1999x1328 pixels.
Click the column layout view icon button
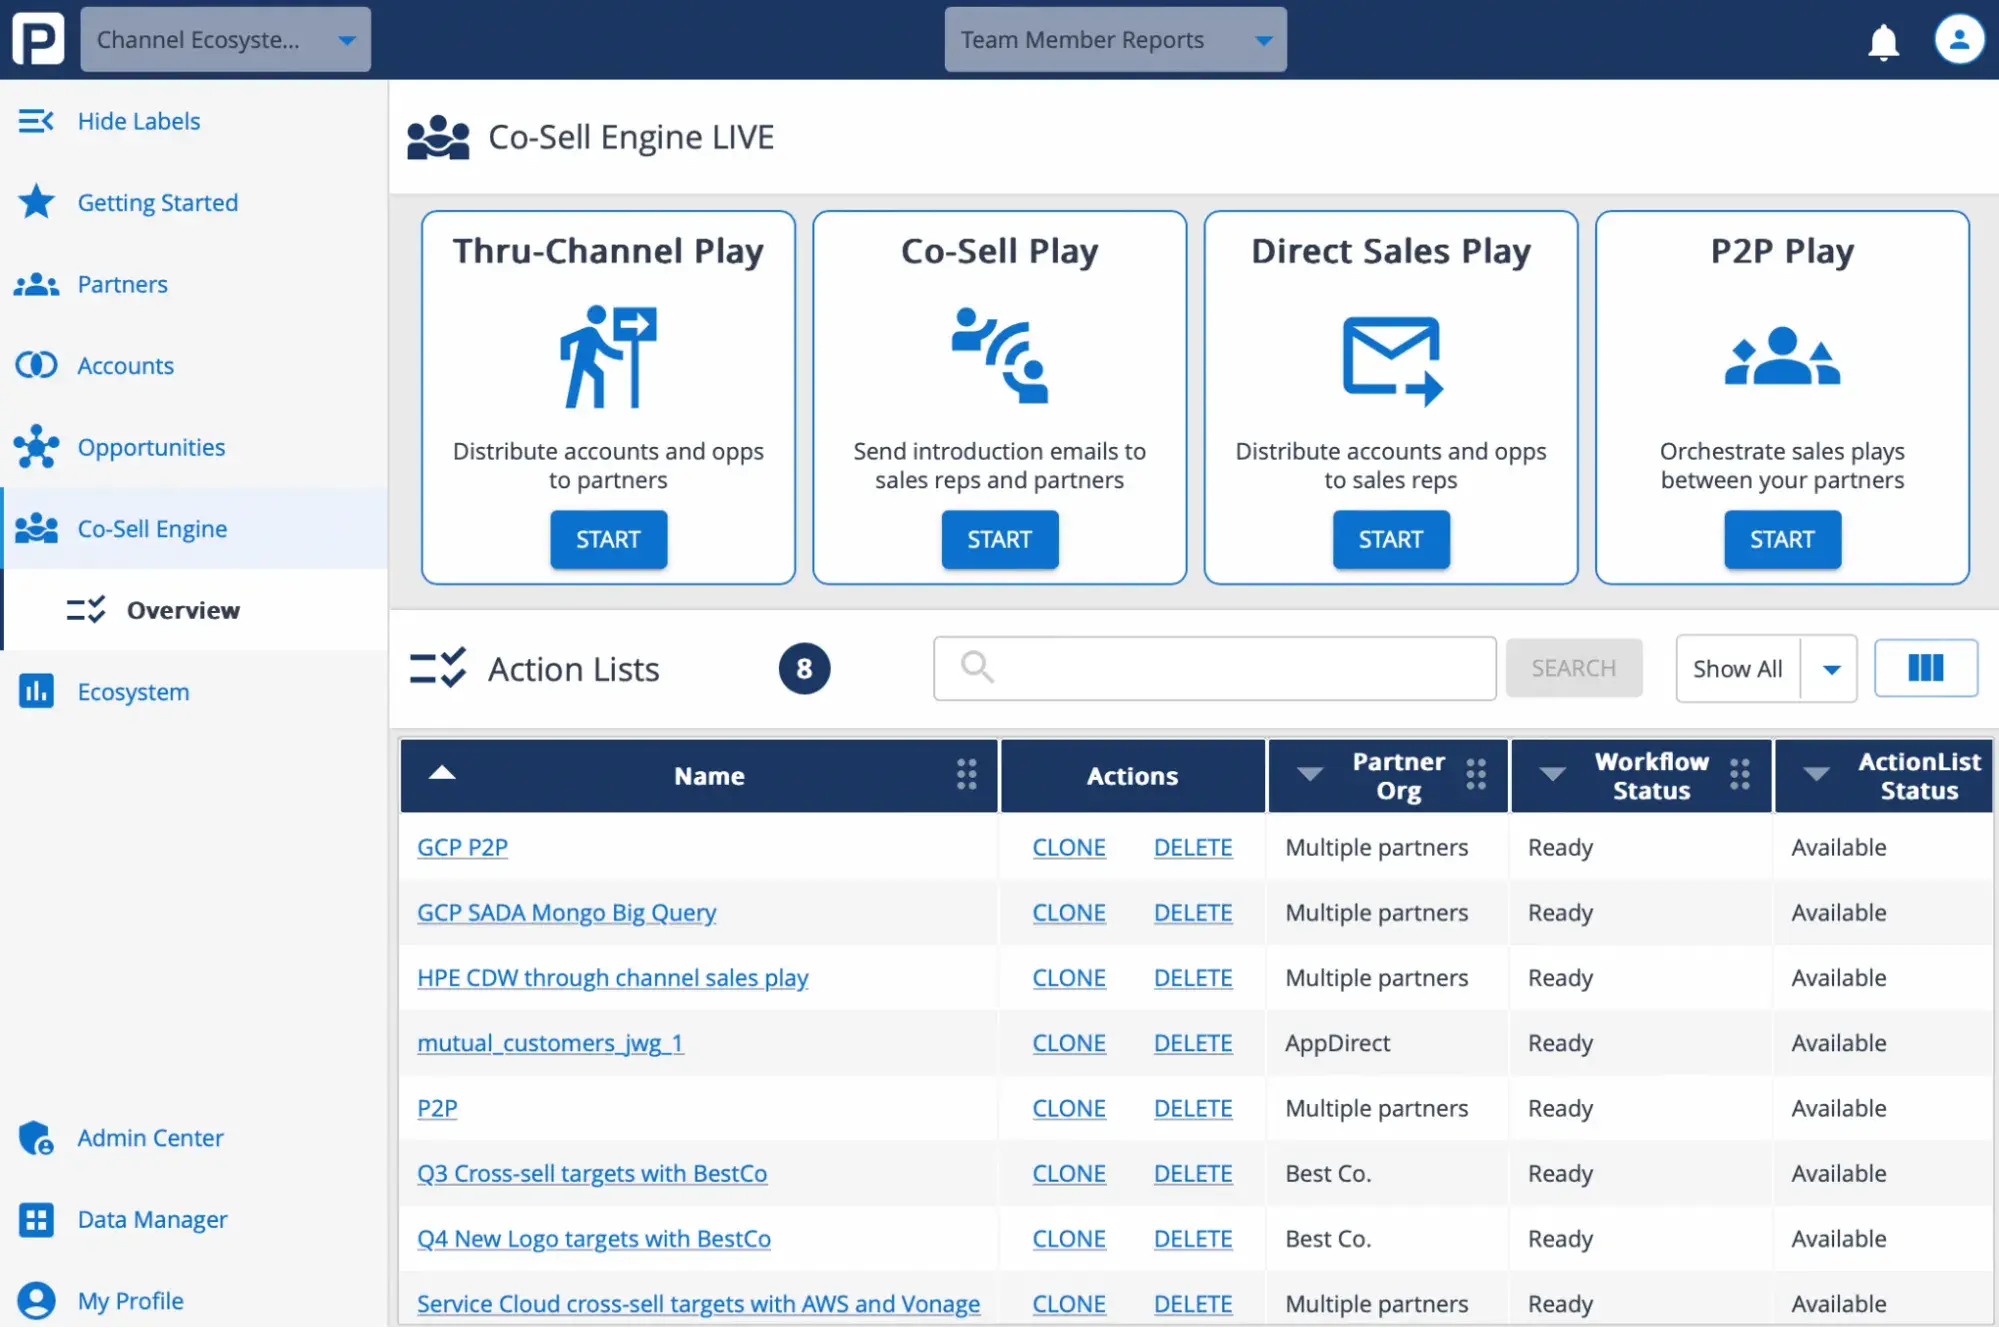[1925, 668]
